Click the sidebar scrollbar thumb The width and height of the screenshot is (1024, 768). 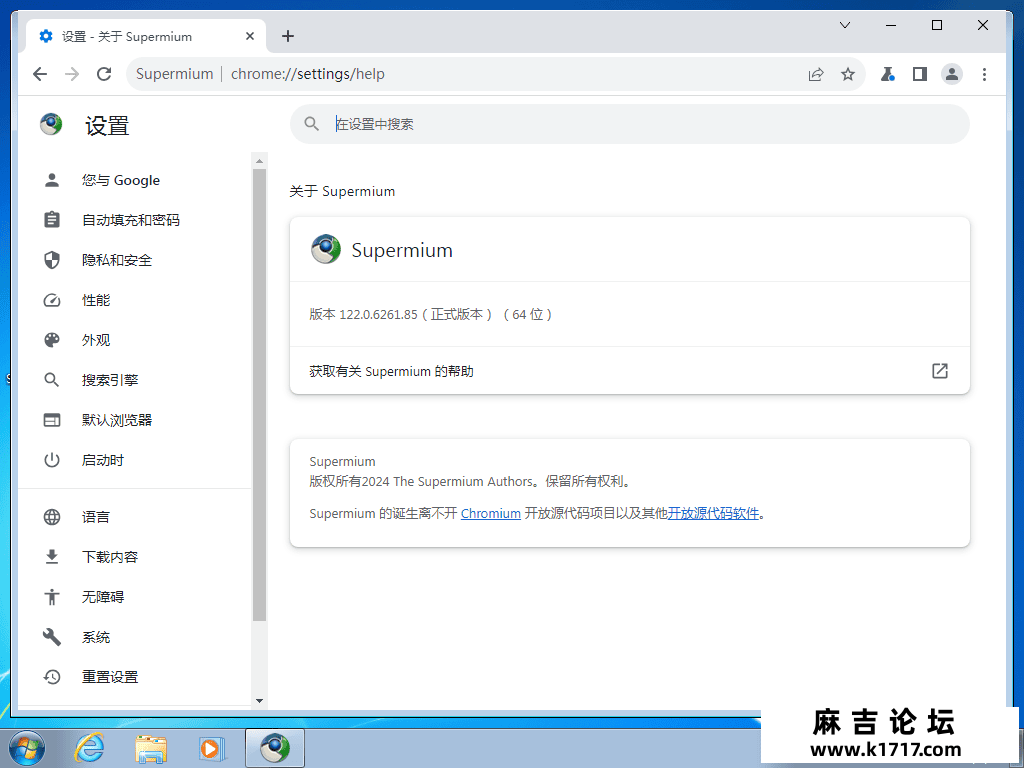pos(259,395)
